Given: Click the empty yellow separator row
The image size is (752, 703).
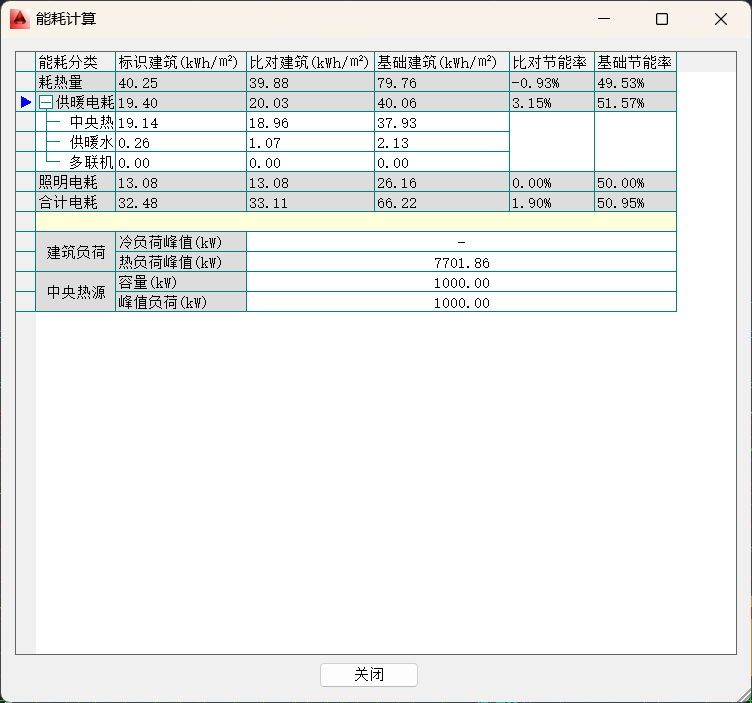Looking at the screenshot, I should tap(355, 222).
